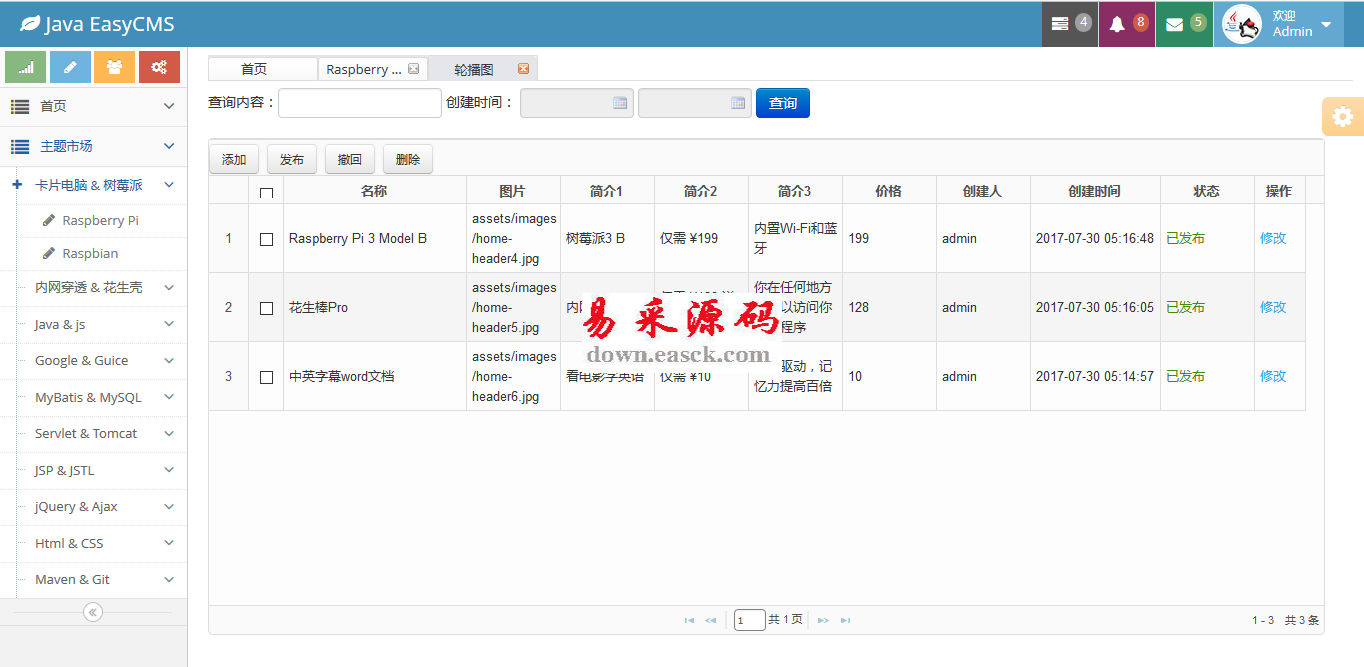Click the green signal chart shortcut icon
The height and width of the screenshot is (667, 1364).
[x=26, y=67]
